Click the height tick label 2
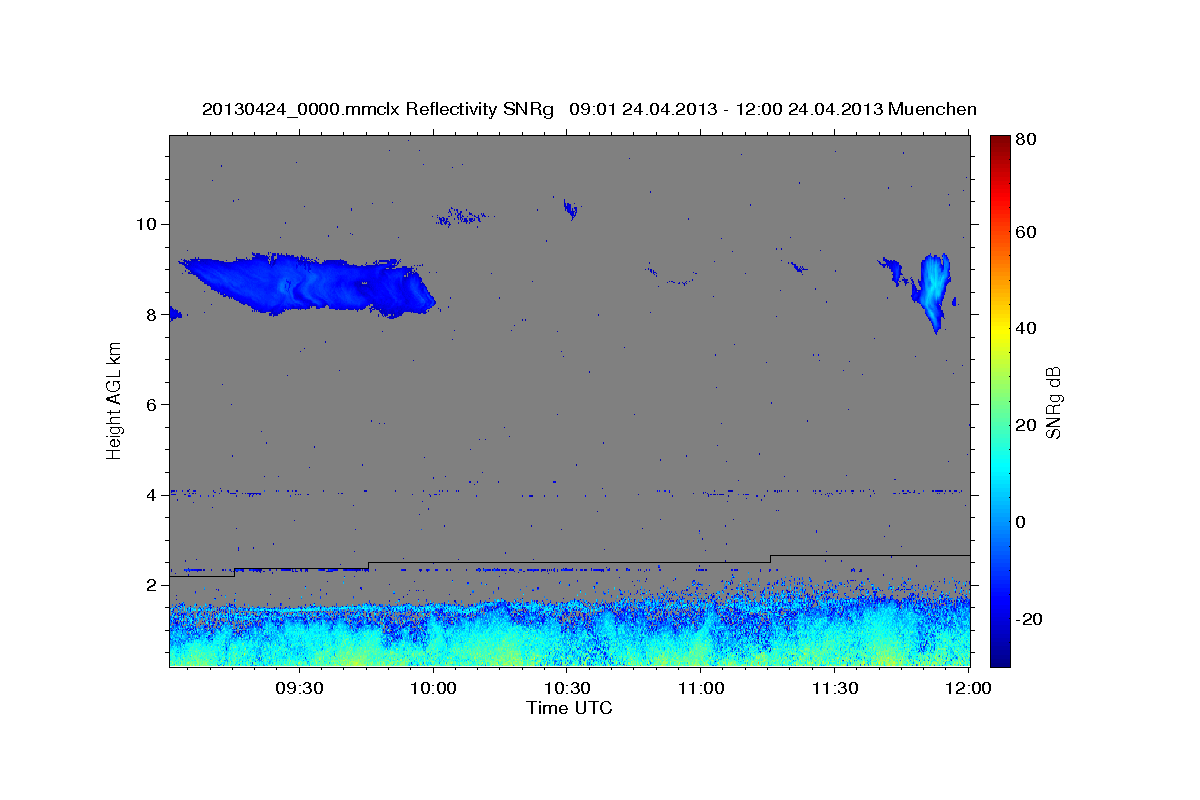Viewport: 1200px width, 800px height. coord(153,584)
